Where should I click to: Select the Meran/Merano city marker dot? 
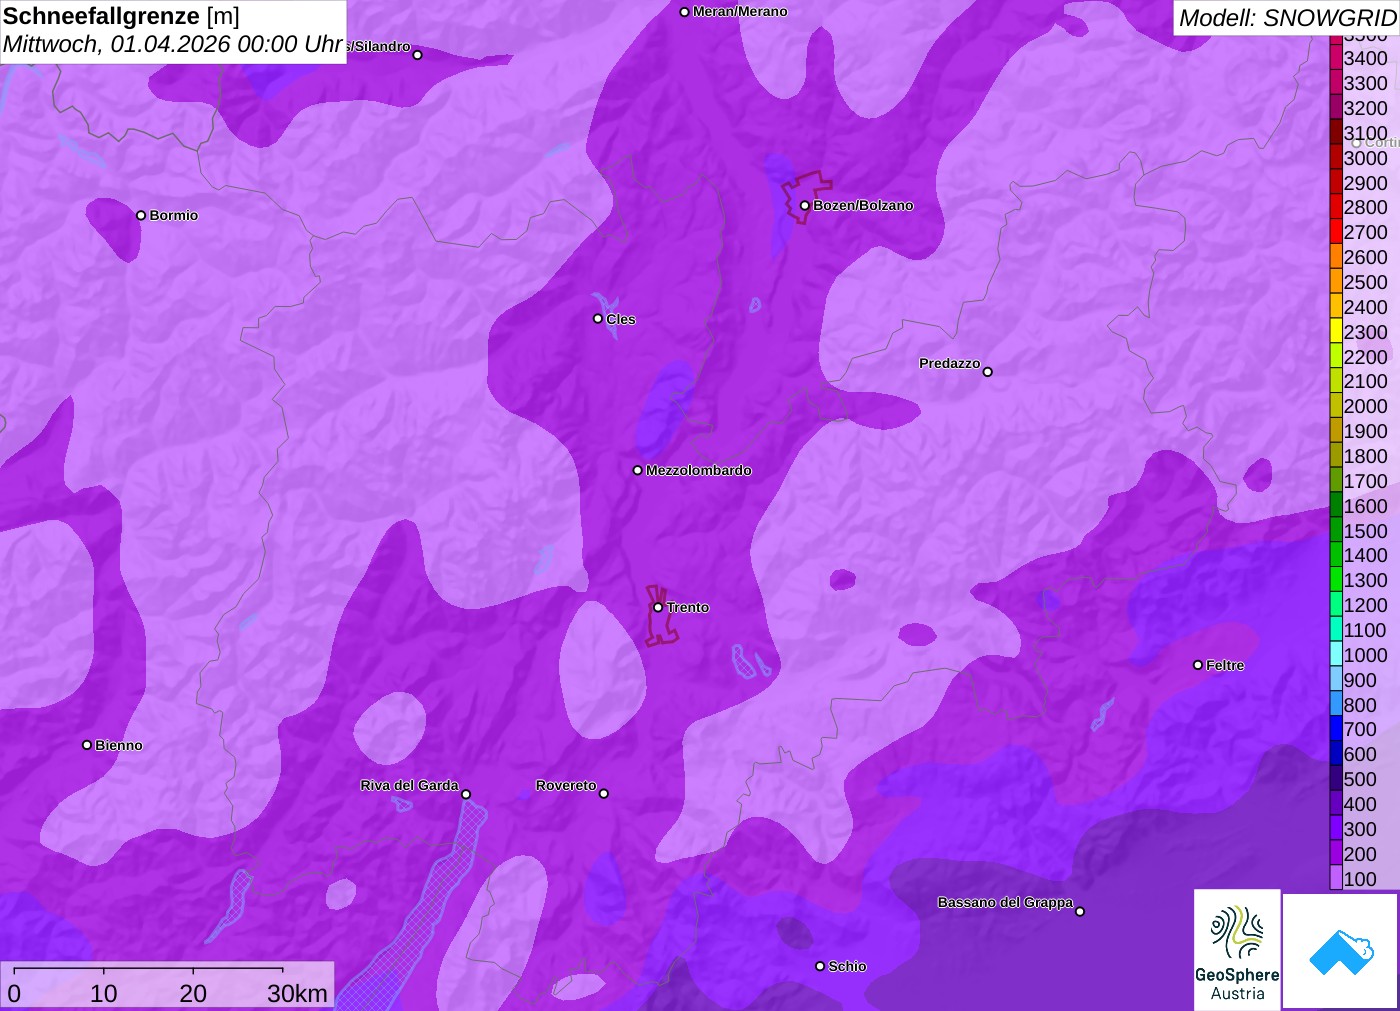pos(684,12)
